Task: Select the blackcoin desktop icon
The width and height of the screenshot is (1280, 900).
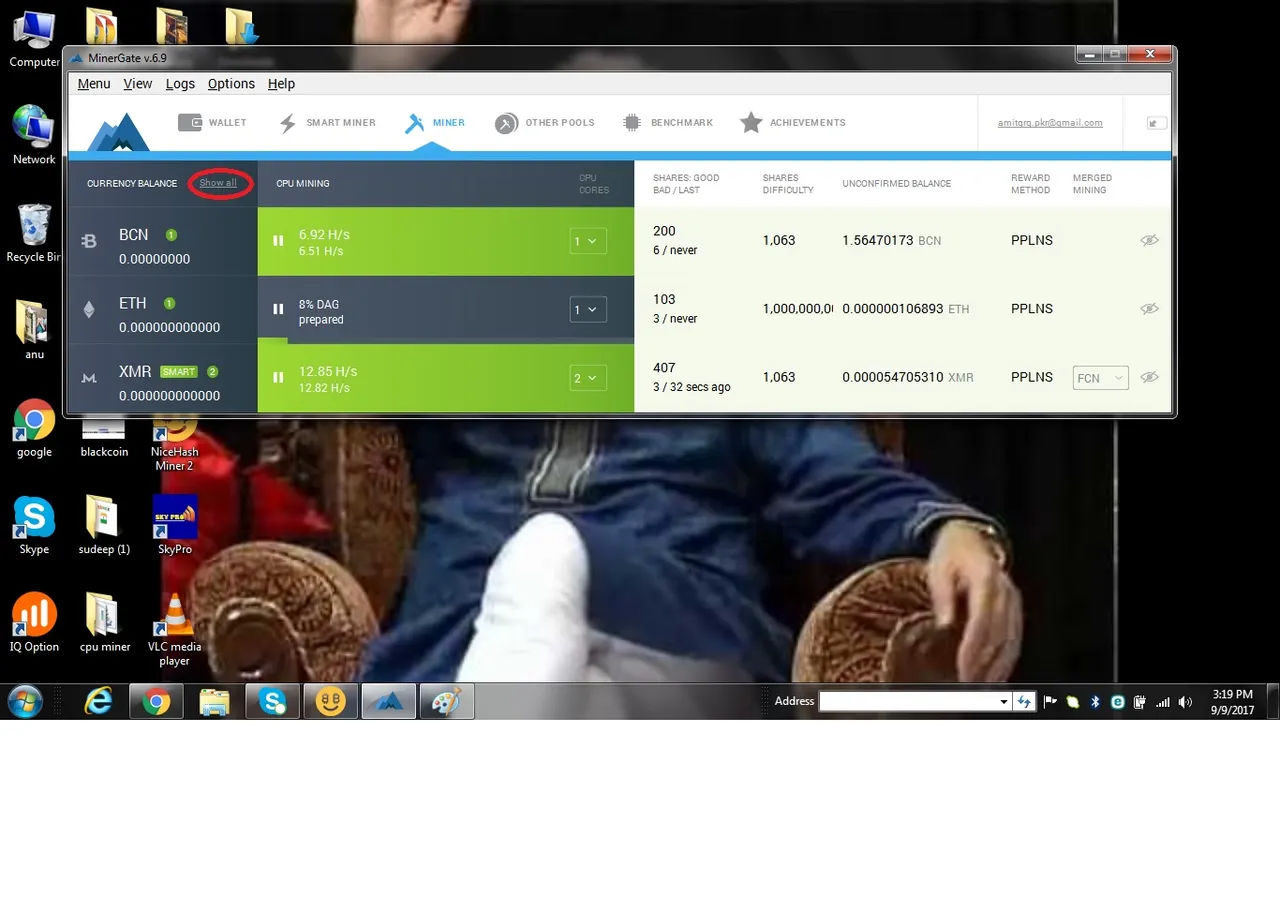Action: 104,438
